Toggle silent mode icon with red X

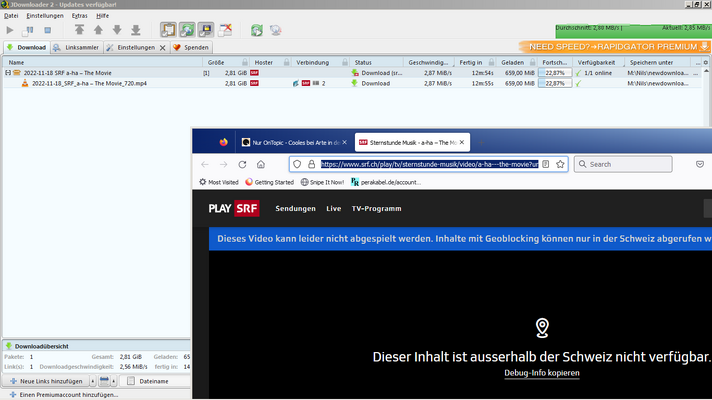tap(225, 30)
